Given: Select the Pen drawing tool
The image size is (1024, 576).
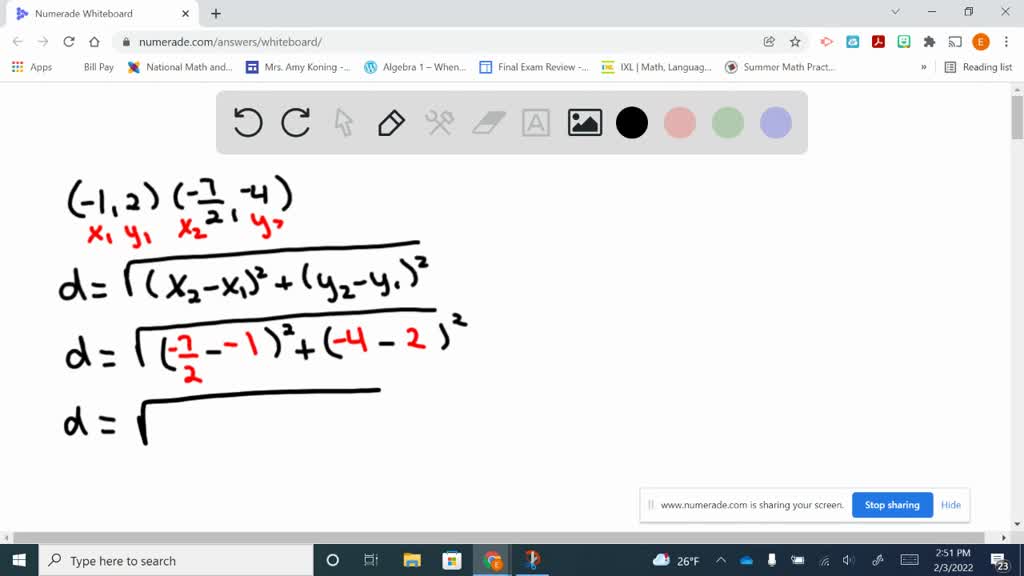Looking at the screenshot, I should pyautogui.click(x=391, y=122).
